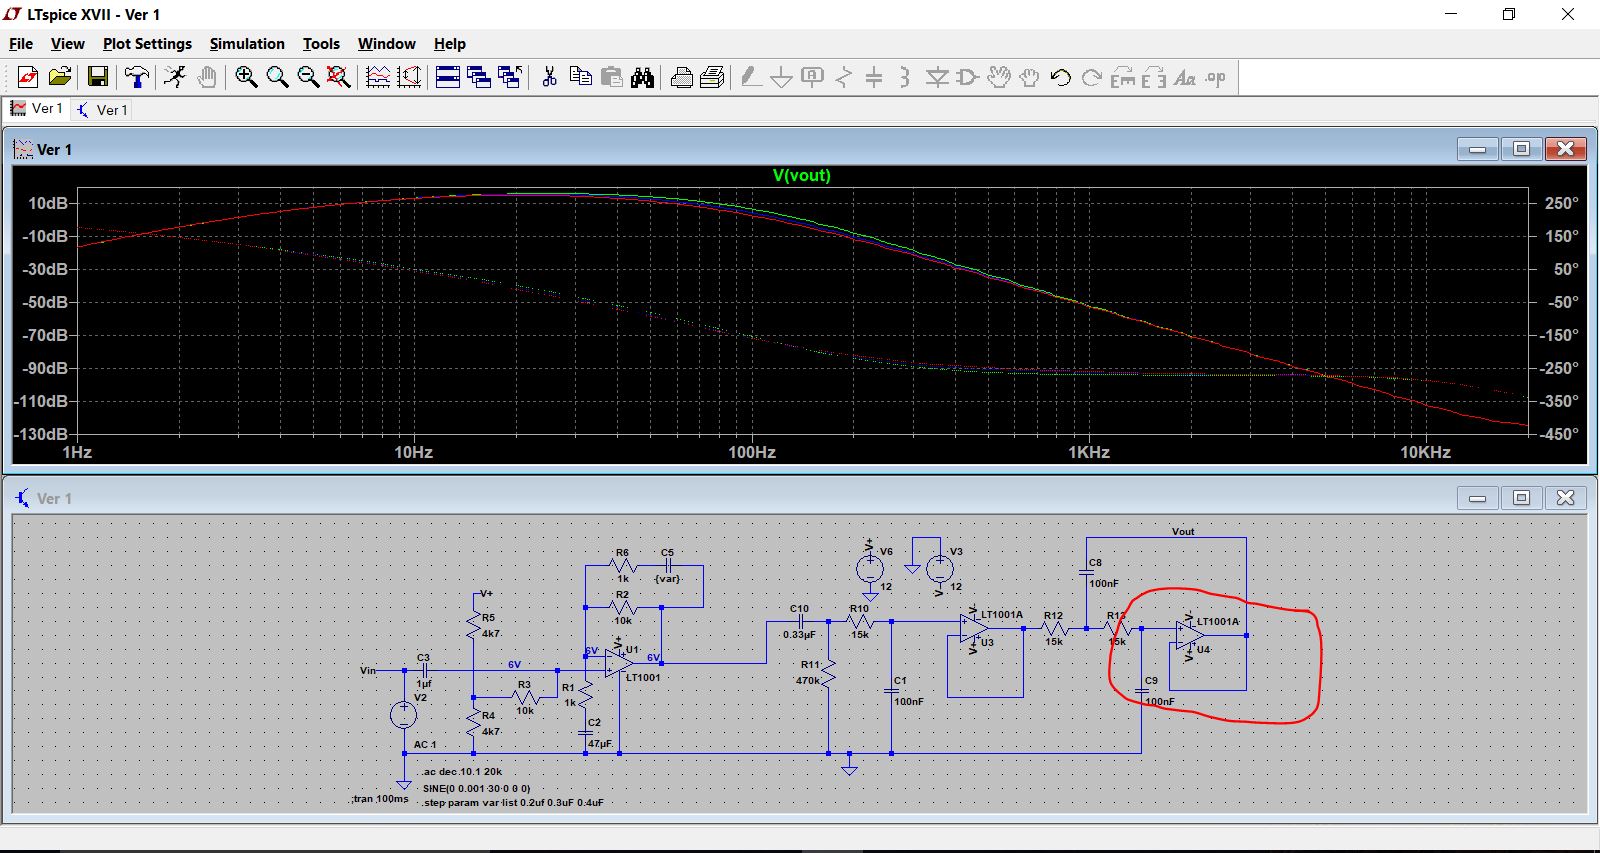1600x853 pixels.
Task: Open the Help menu
Action: coord(450,44)
